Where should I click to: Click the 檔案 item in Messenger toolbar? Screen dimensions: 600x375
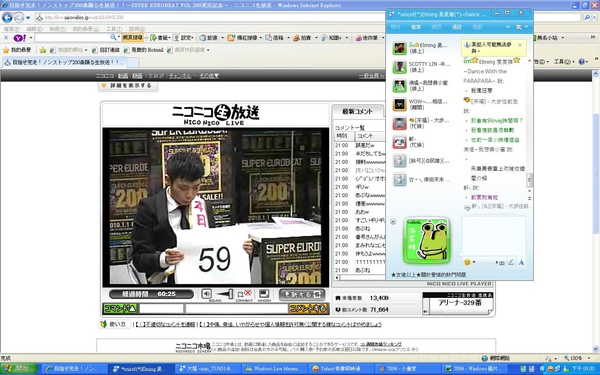[x=416, y=27]
